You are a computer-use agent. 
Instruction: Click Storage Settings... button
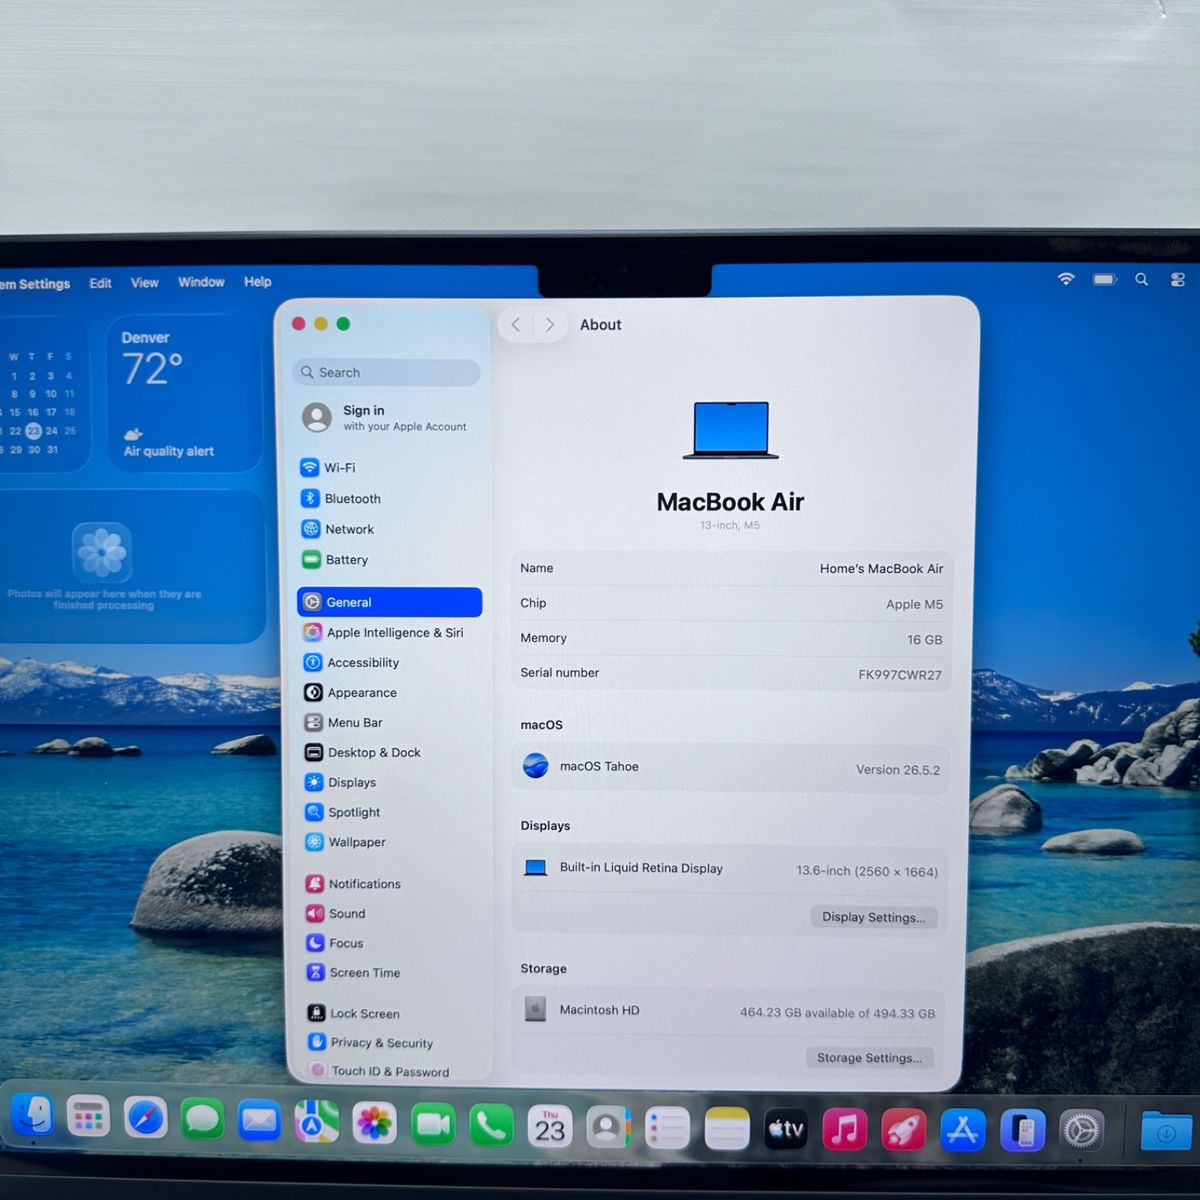[x=869, y=1057]
